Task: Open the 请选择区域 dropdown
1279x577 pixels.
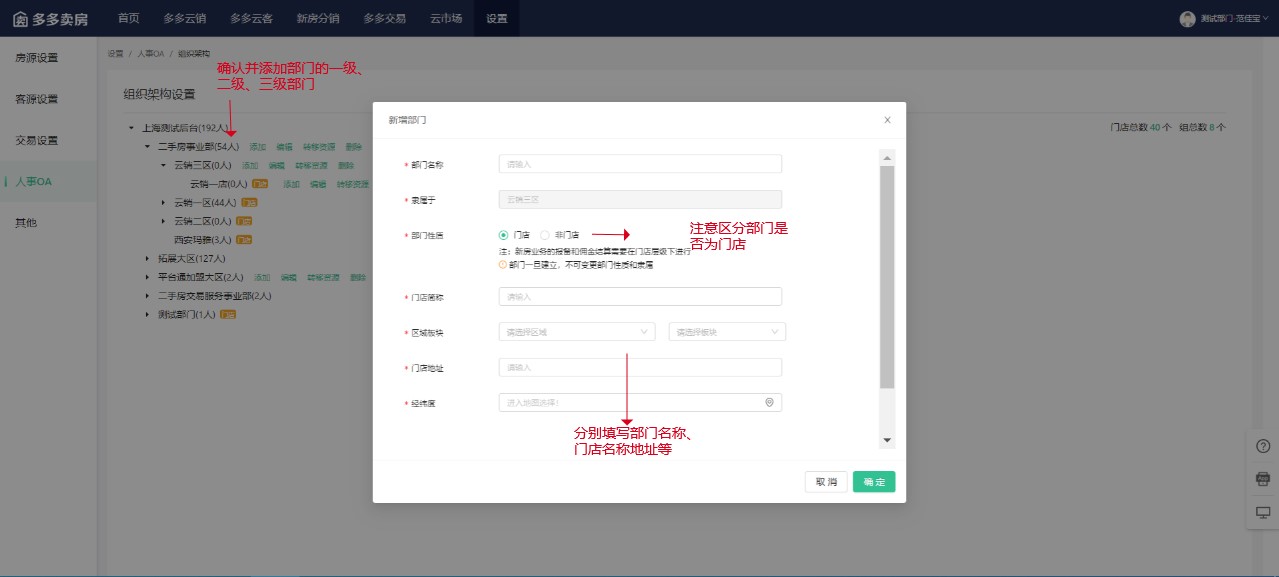Action: tap(577, 331)
